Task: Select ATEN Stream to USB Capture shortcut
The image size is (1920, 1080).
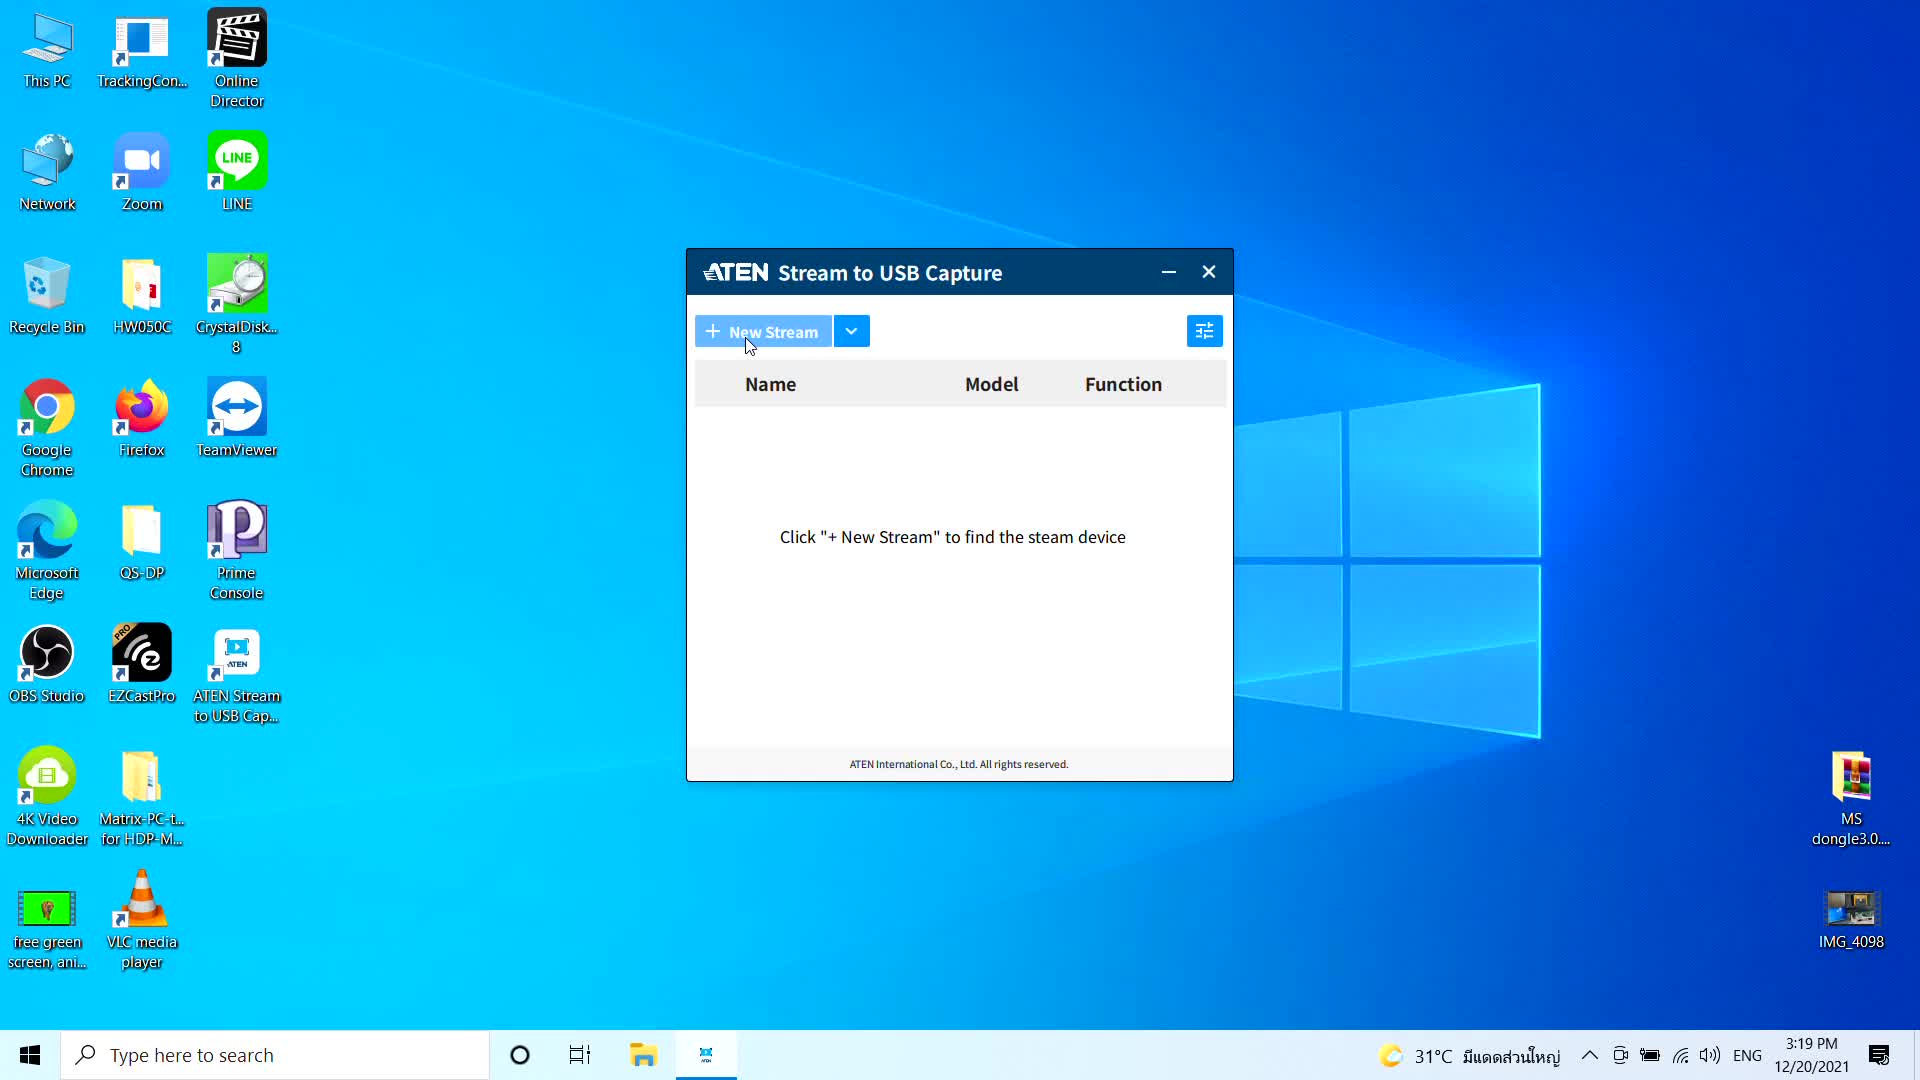Action: pyautogui.click(x=237, y=675)
